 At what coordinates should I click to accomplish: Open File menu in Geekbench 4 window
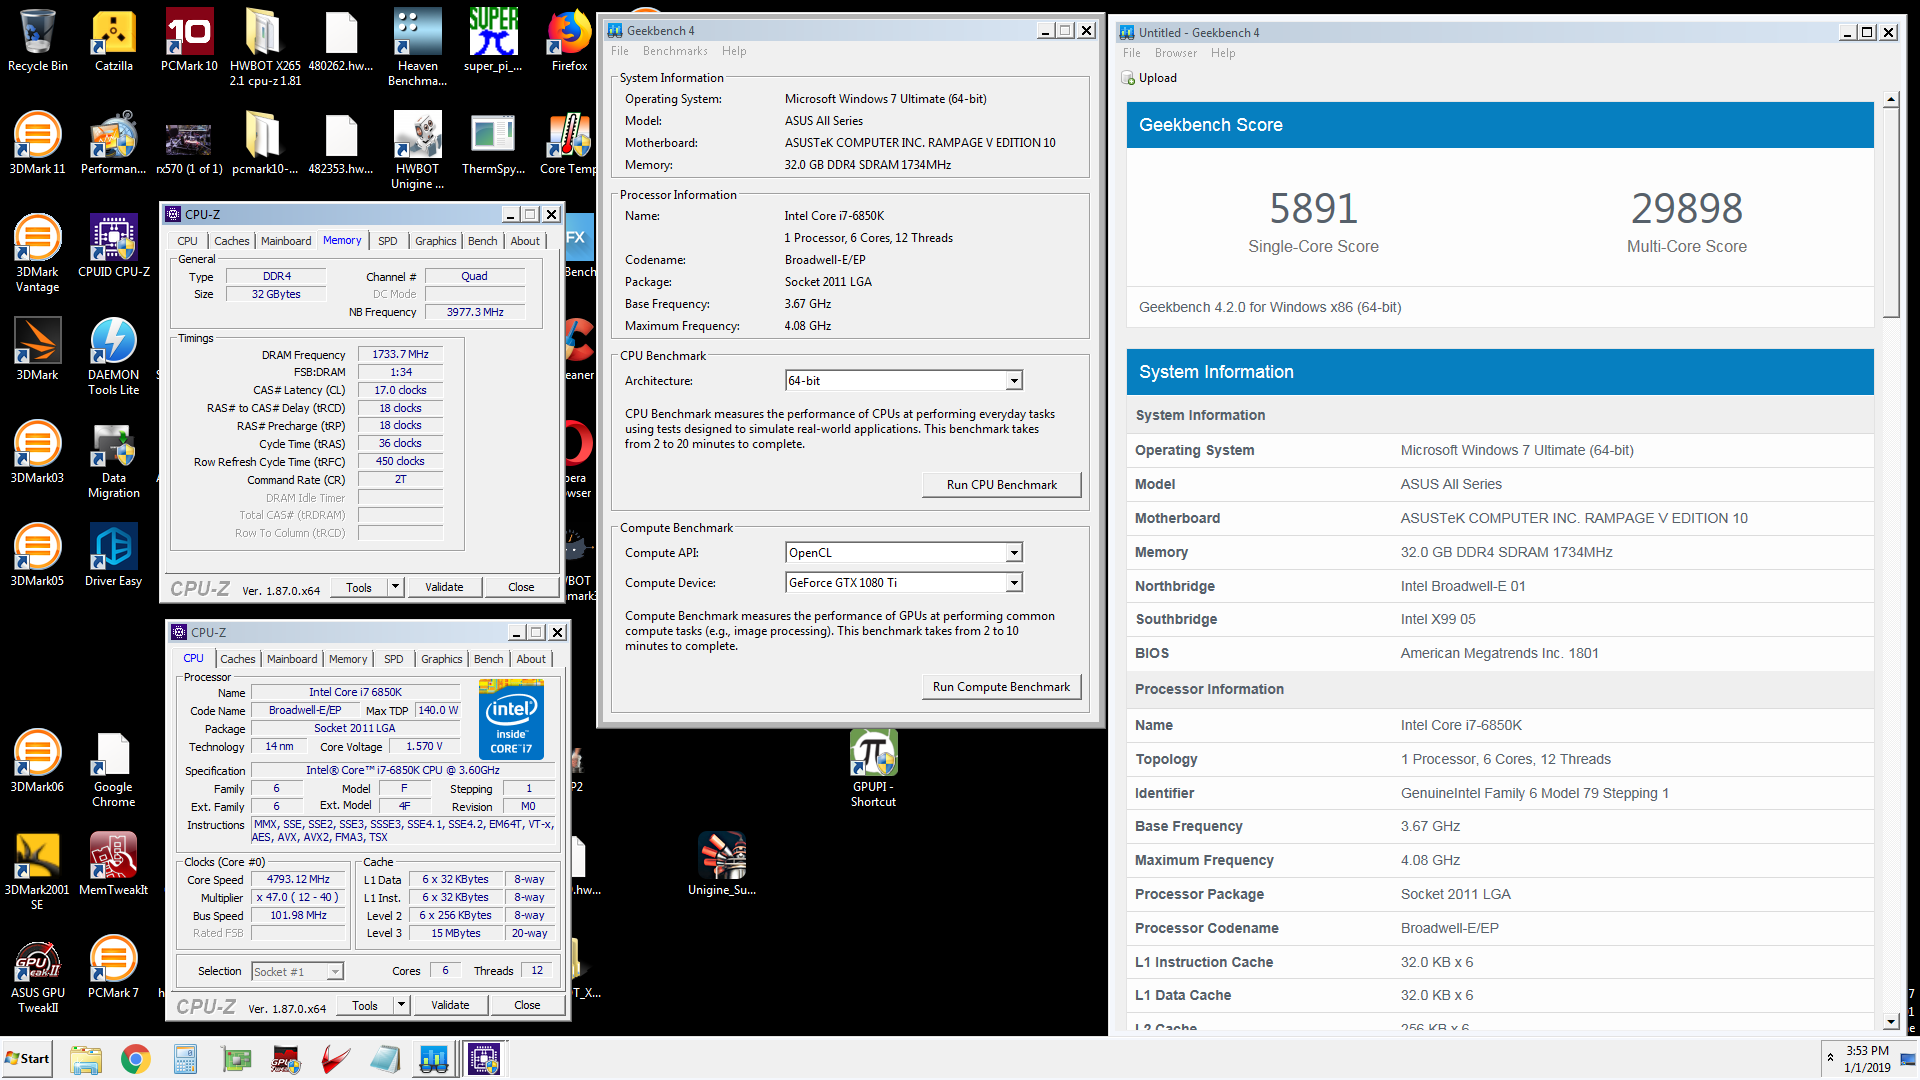coord(620,51)
